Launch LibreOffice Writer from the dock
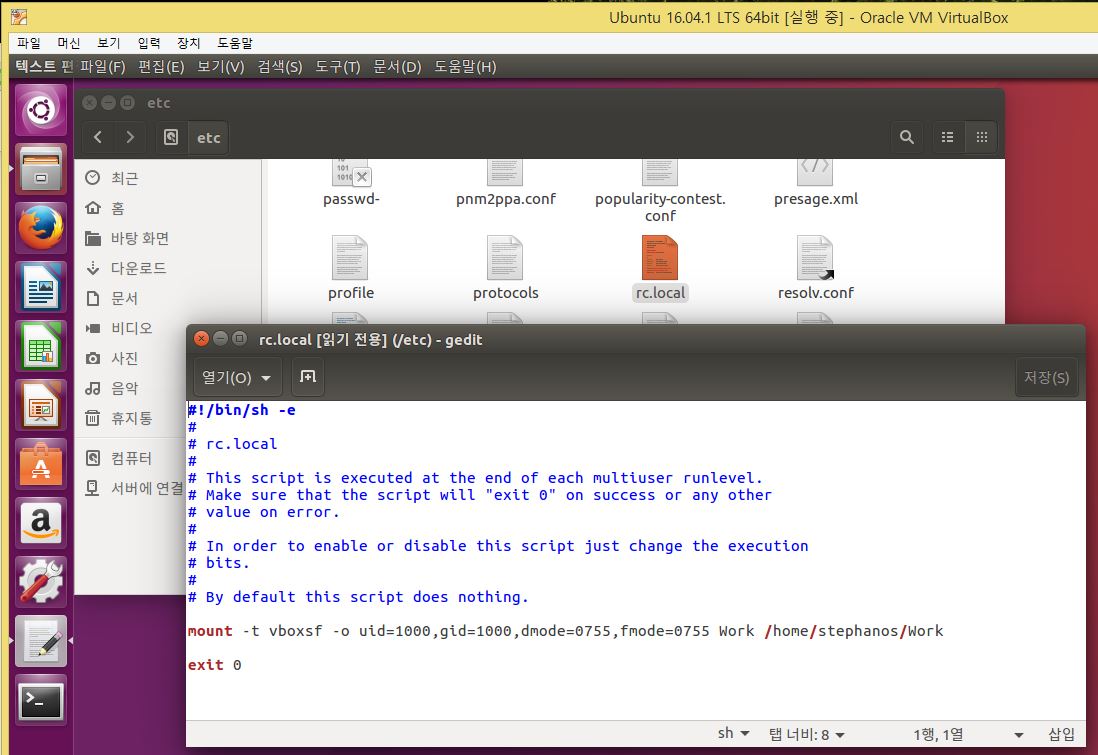 [x=41, y=288]
